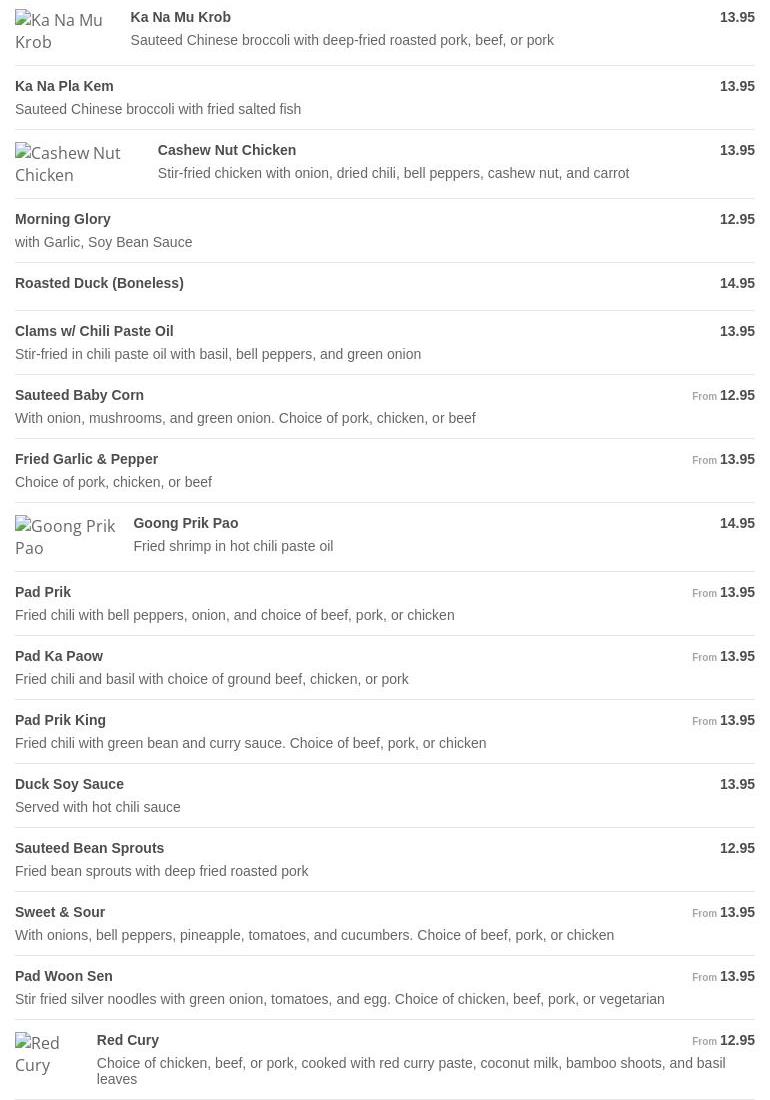
Task: Select Morning Glory dish title
Action: pos(63,219)
